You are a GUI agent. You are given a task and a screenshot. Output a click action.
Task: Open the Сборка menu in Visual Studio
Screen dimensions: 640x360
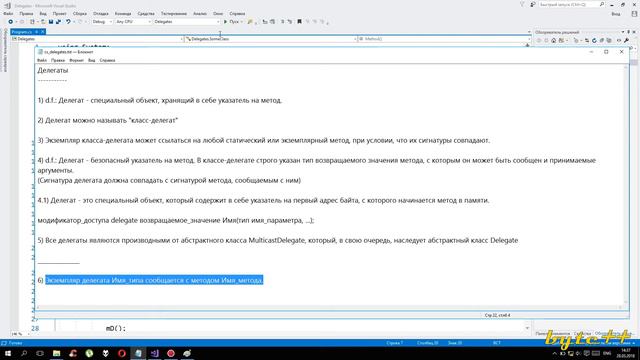pos(80,13)
